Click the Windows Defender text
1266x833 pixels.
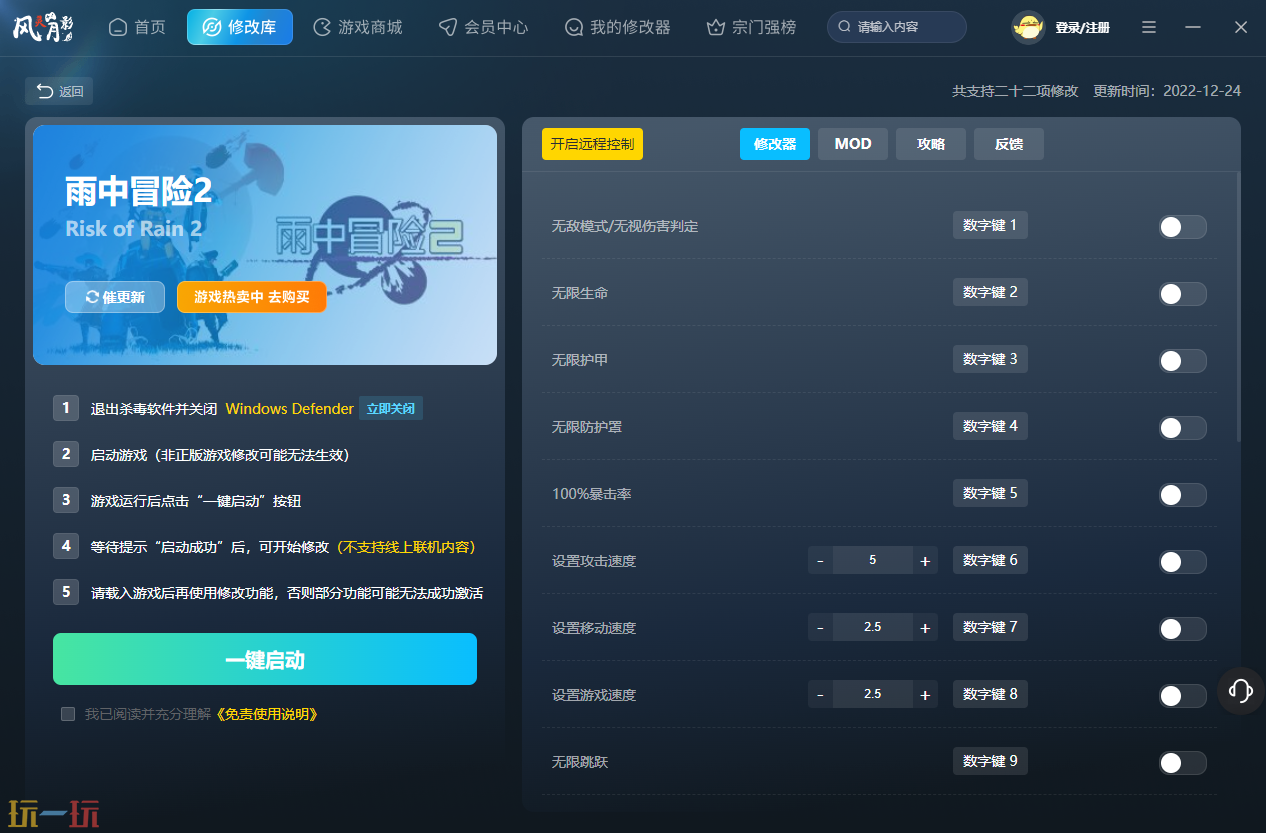tap(290, 409)
